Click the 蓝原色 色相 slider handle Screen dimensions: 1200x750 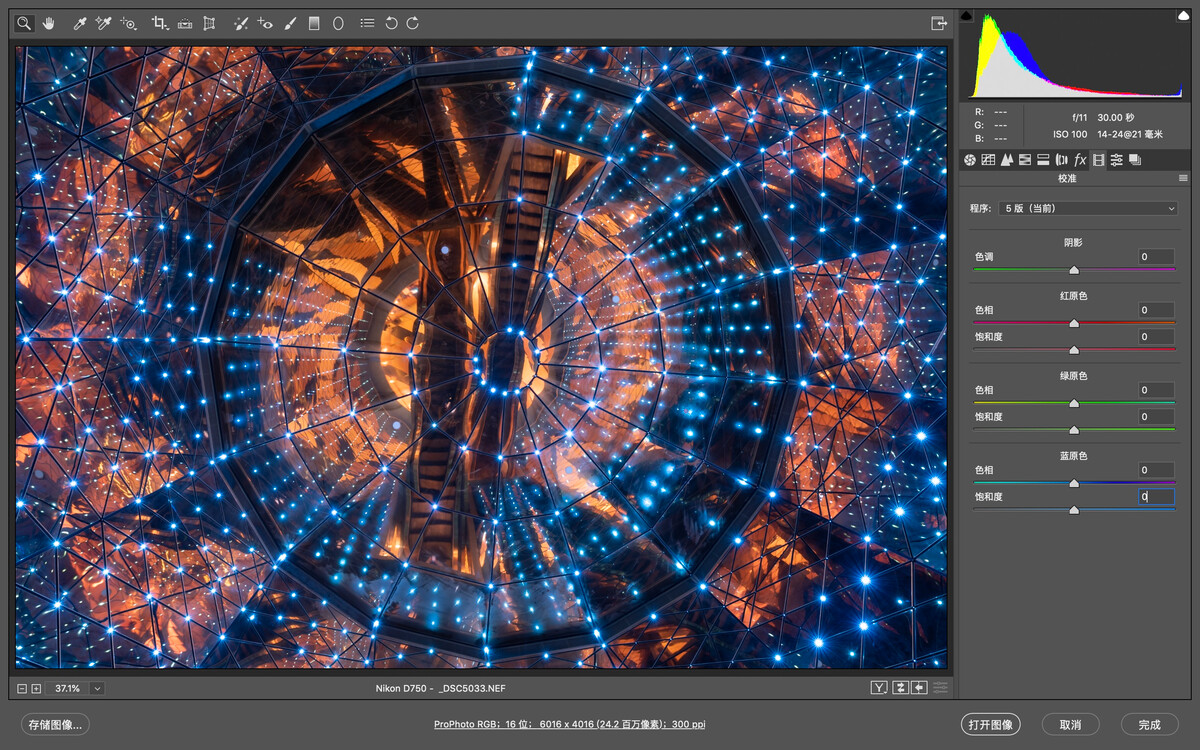(x=1074, y=483)
